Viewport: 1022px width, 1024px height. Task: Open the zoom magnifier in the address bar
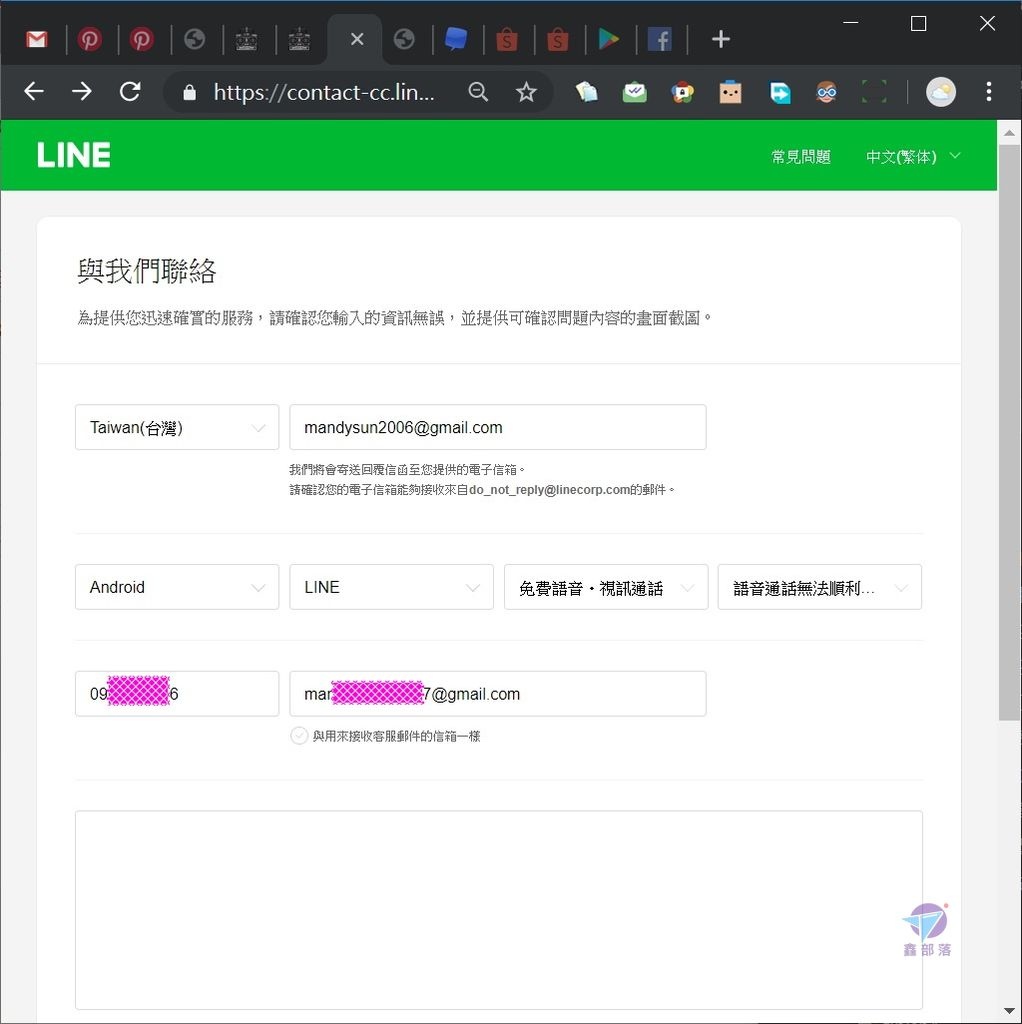point(478,92)
